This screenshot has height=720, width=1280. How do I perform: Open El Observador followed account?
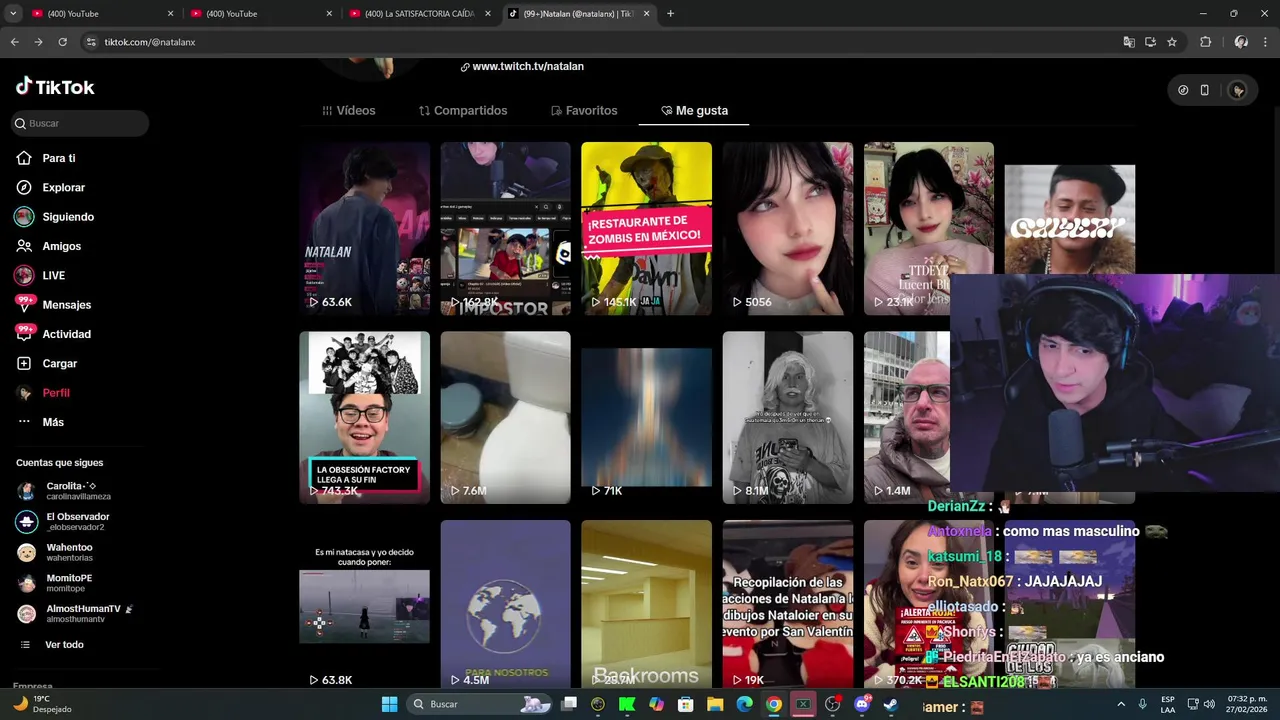(64, 521)
